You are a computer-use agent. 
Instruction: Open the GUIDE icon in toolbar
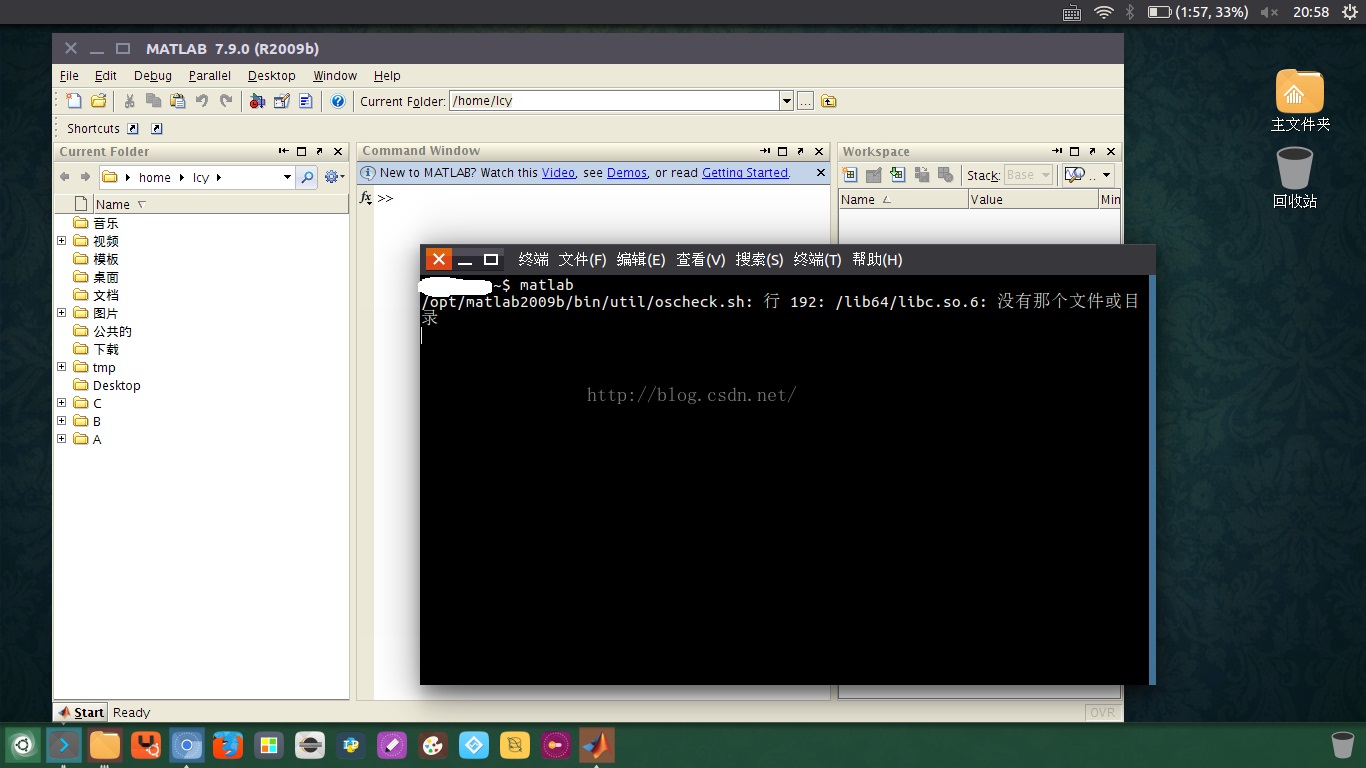click(x=281, y=101)
